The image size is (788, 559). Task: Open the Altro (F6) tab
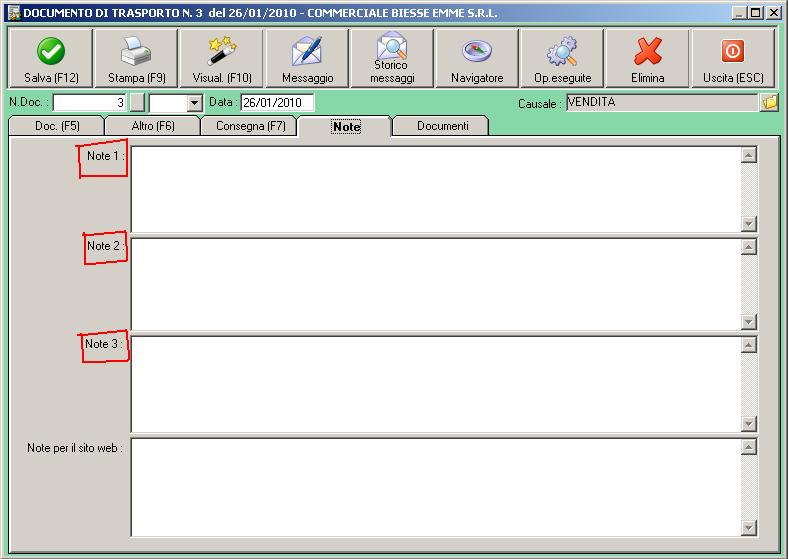[153, 126]
